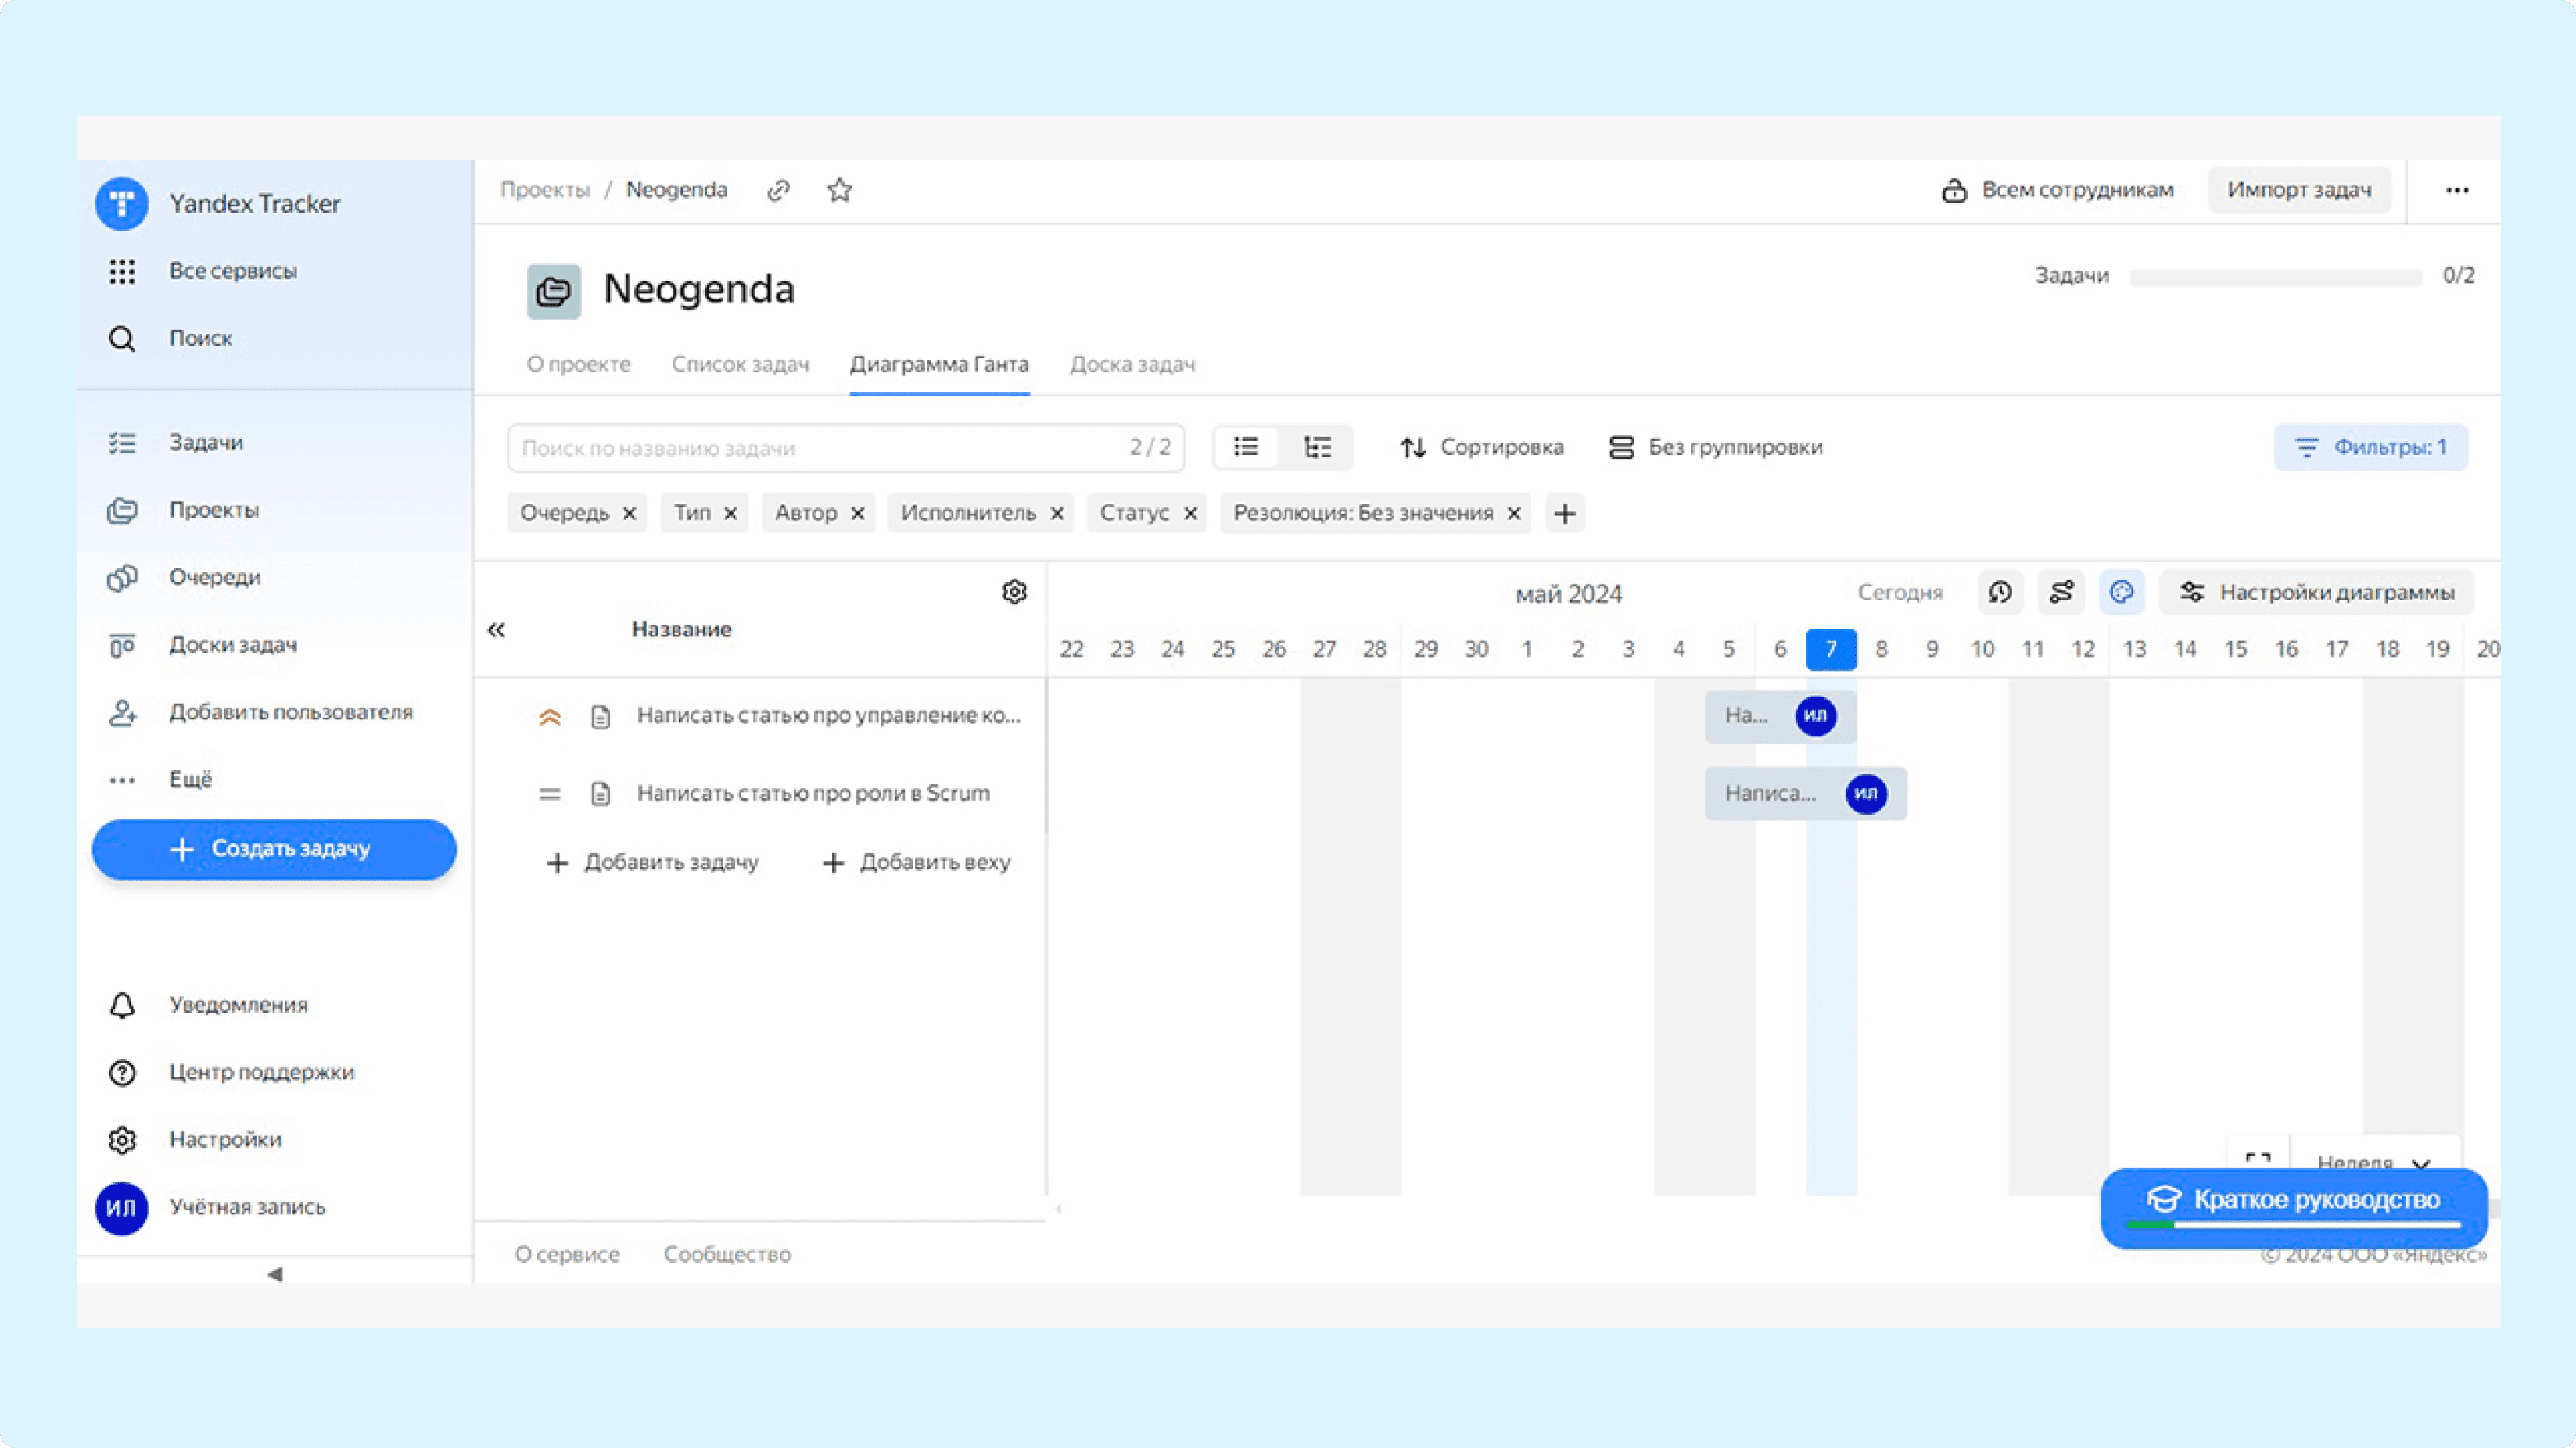The image size is (2576, 1448).
Task: Click the Сегодня button
Action: [1900, 593]
